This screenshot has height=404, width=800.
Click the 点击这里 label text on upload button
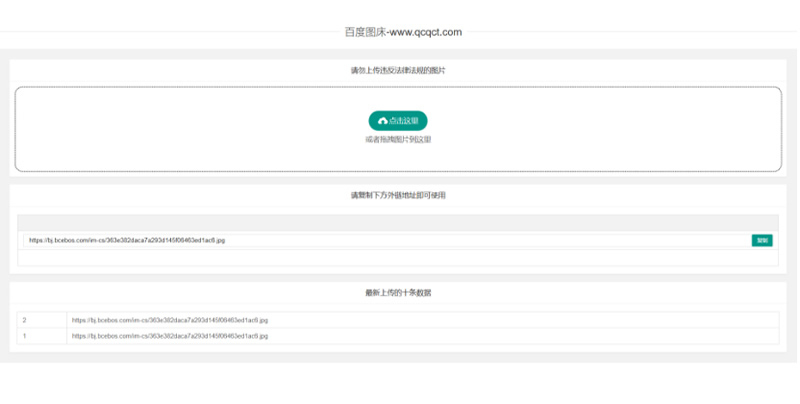point(404,121)
